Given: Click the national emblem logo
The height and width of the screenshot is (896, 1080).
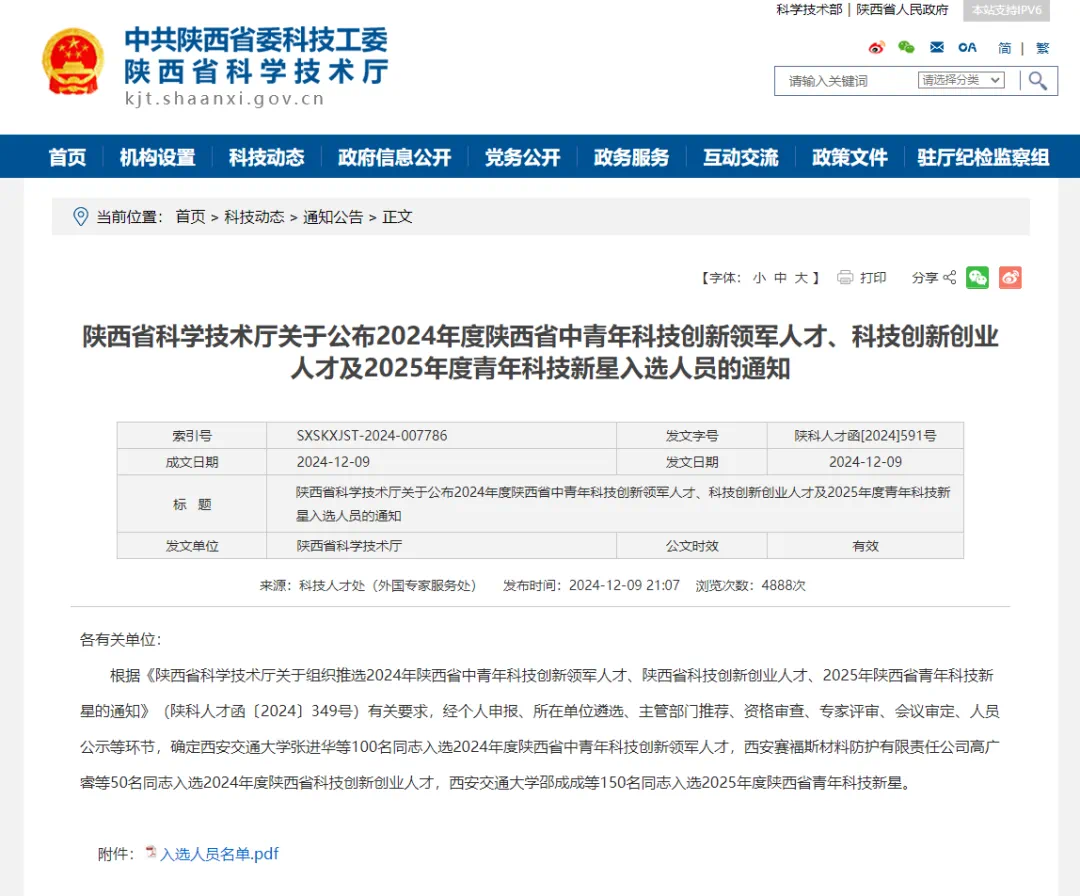Looking at the screenshot, I should pyautogui.click(x=73, y=62).
